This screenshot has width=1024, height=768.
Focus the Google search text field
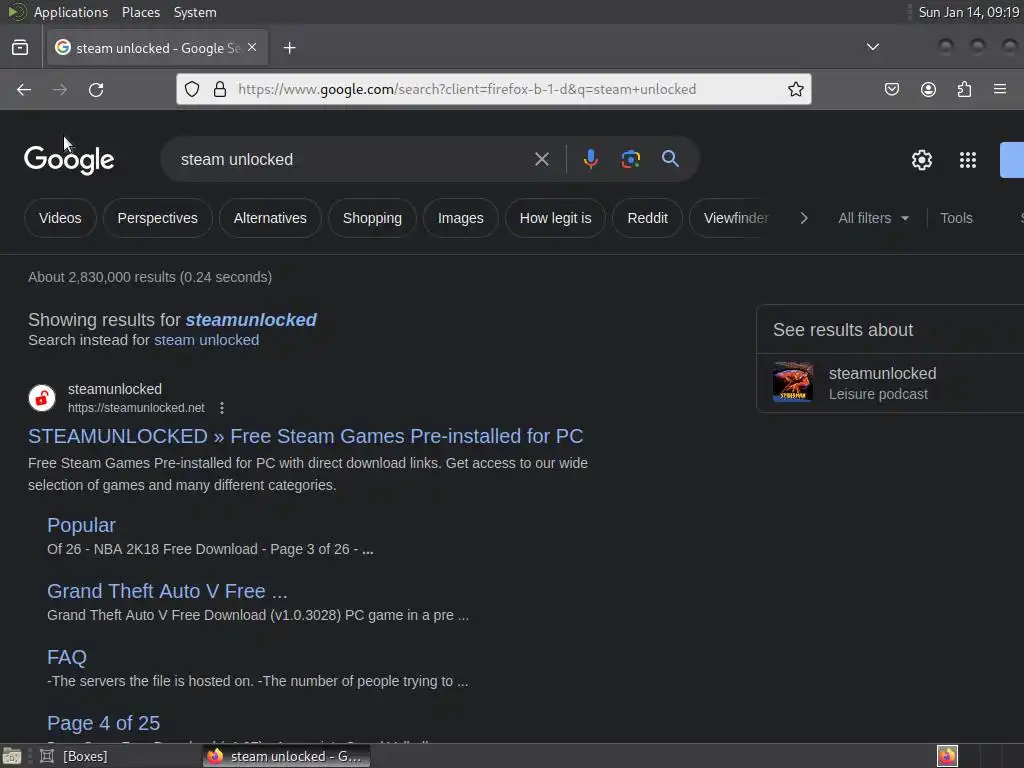[x=351, y=159]
